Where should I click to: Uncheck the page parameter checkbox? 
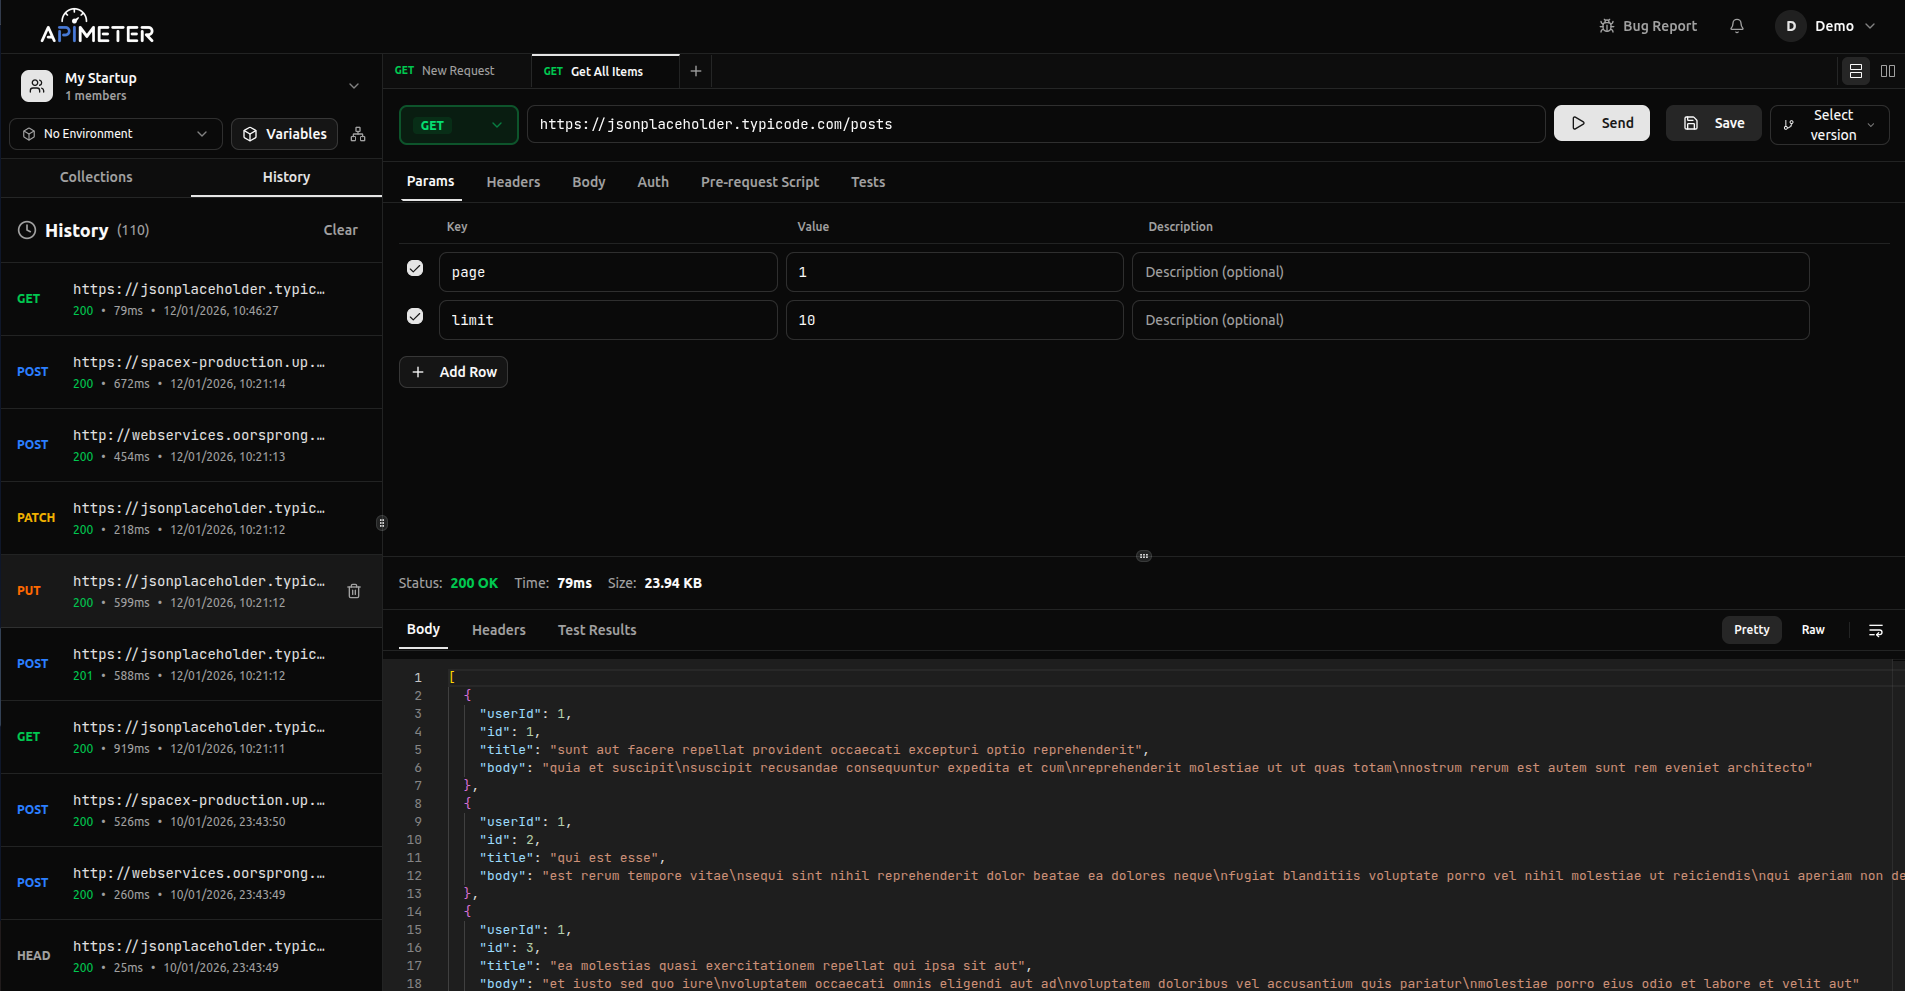(415, 268)
